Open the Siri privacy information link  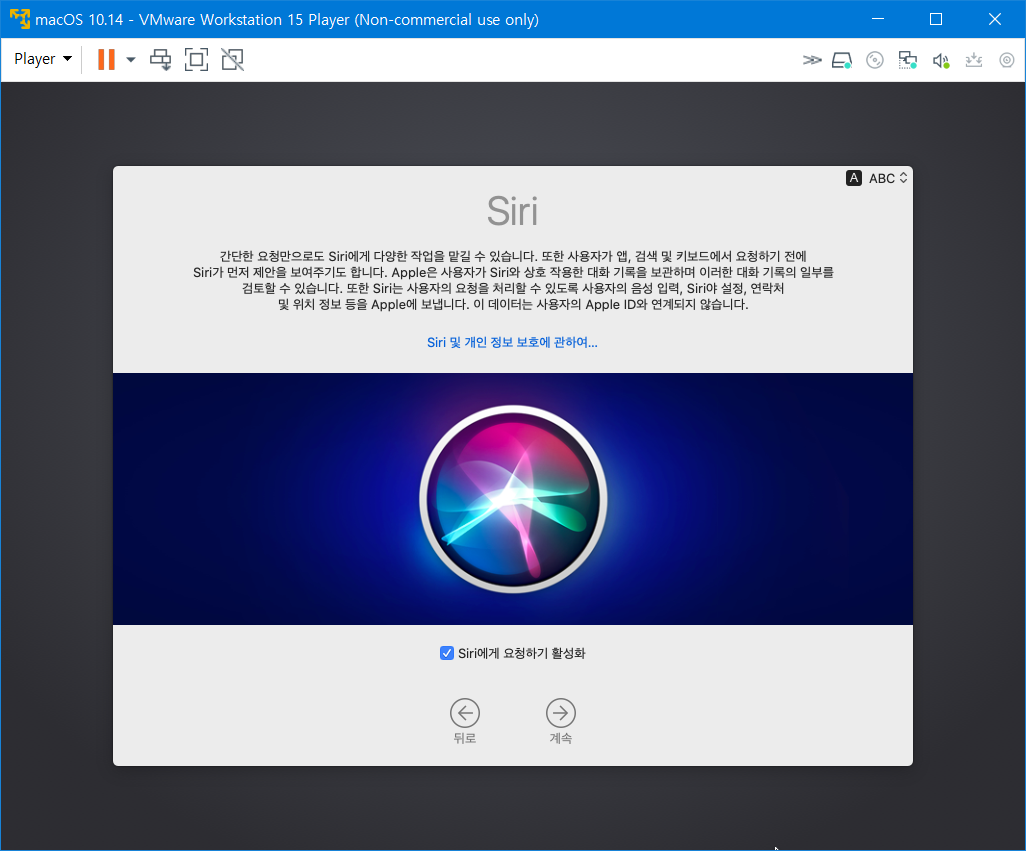512,342
